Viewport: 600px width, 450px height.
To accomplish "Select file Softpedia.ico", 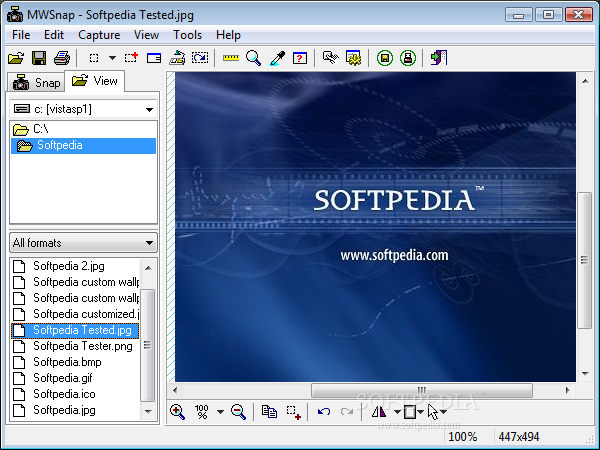I will (75, 394).
